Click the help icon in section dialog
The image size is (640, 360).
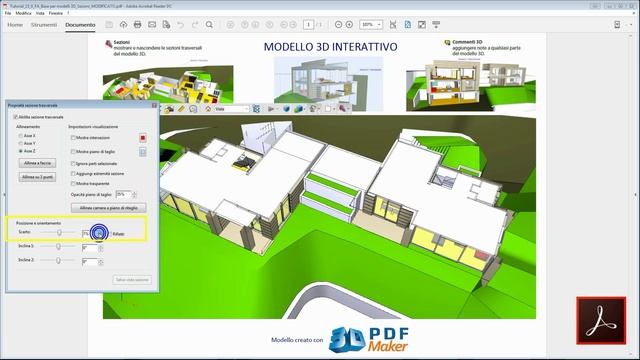[x=154, y=105]
